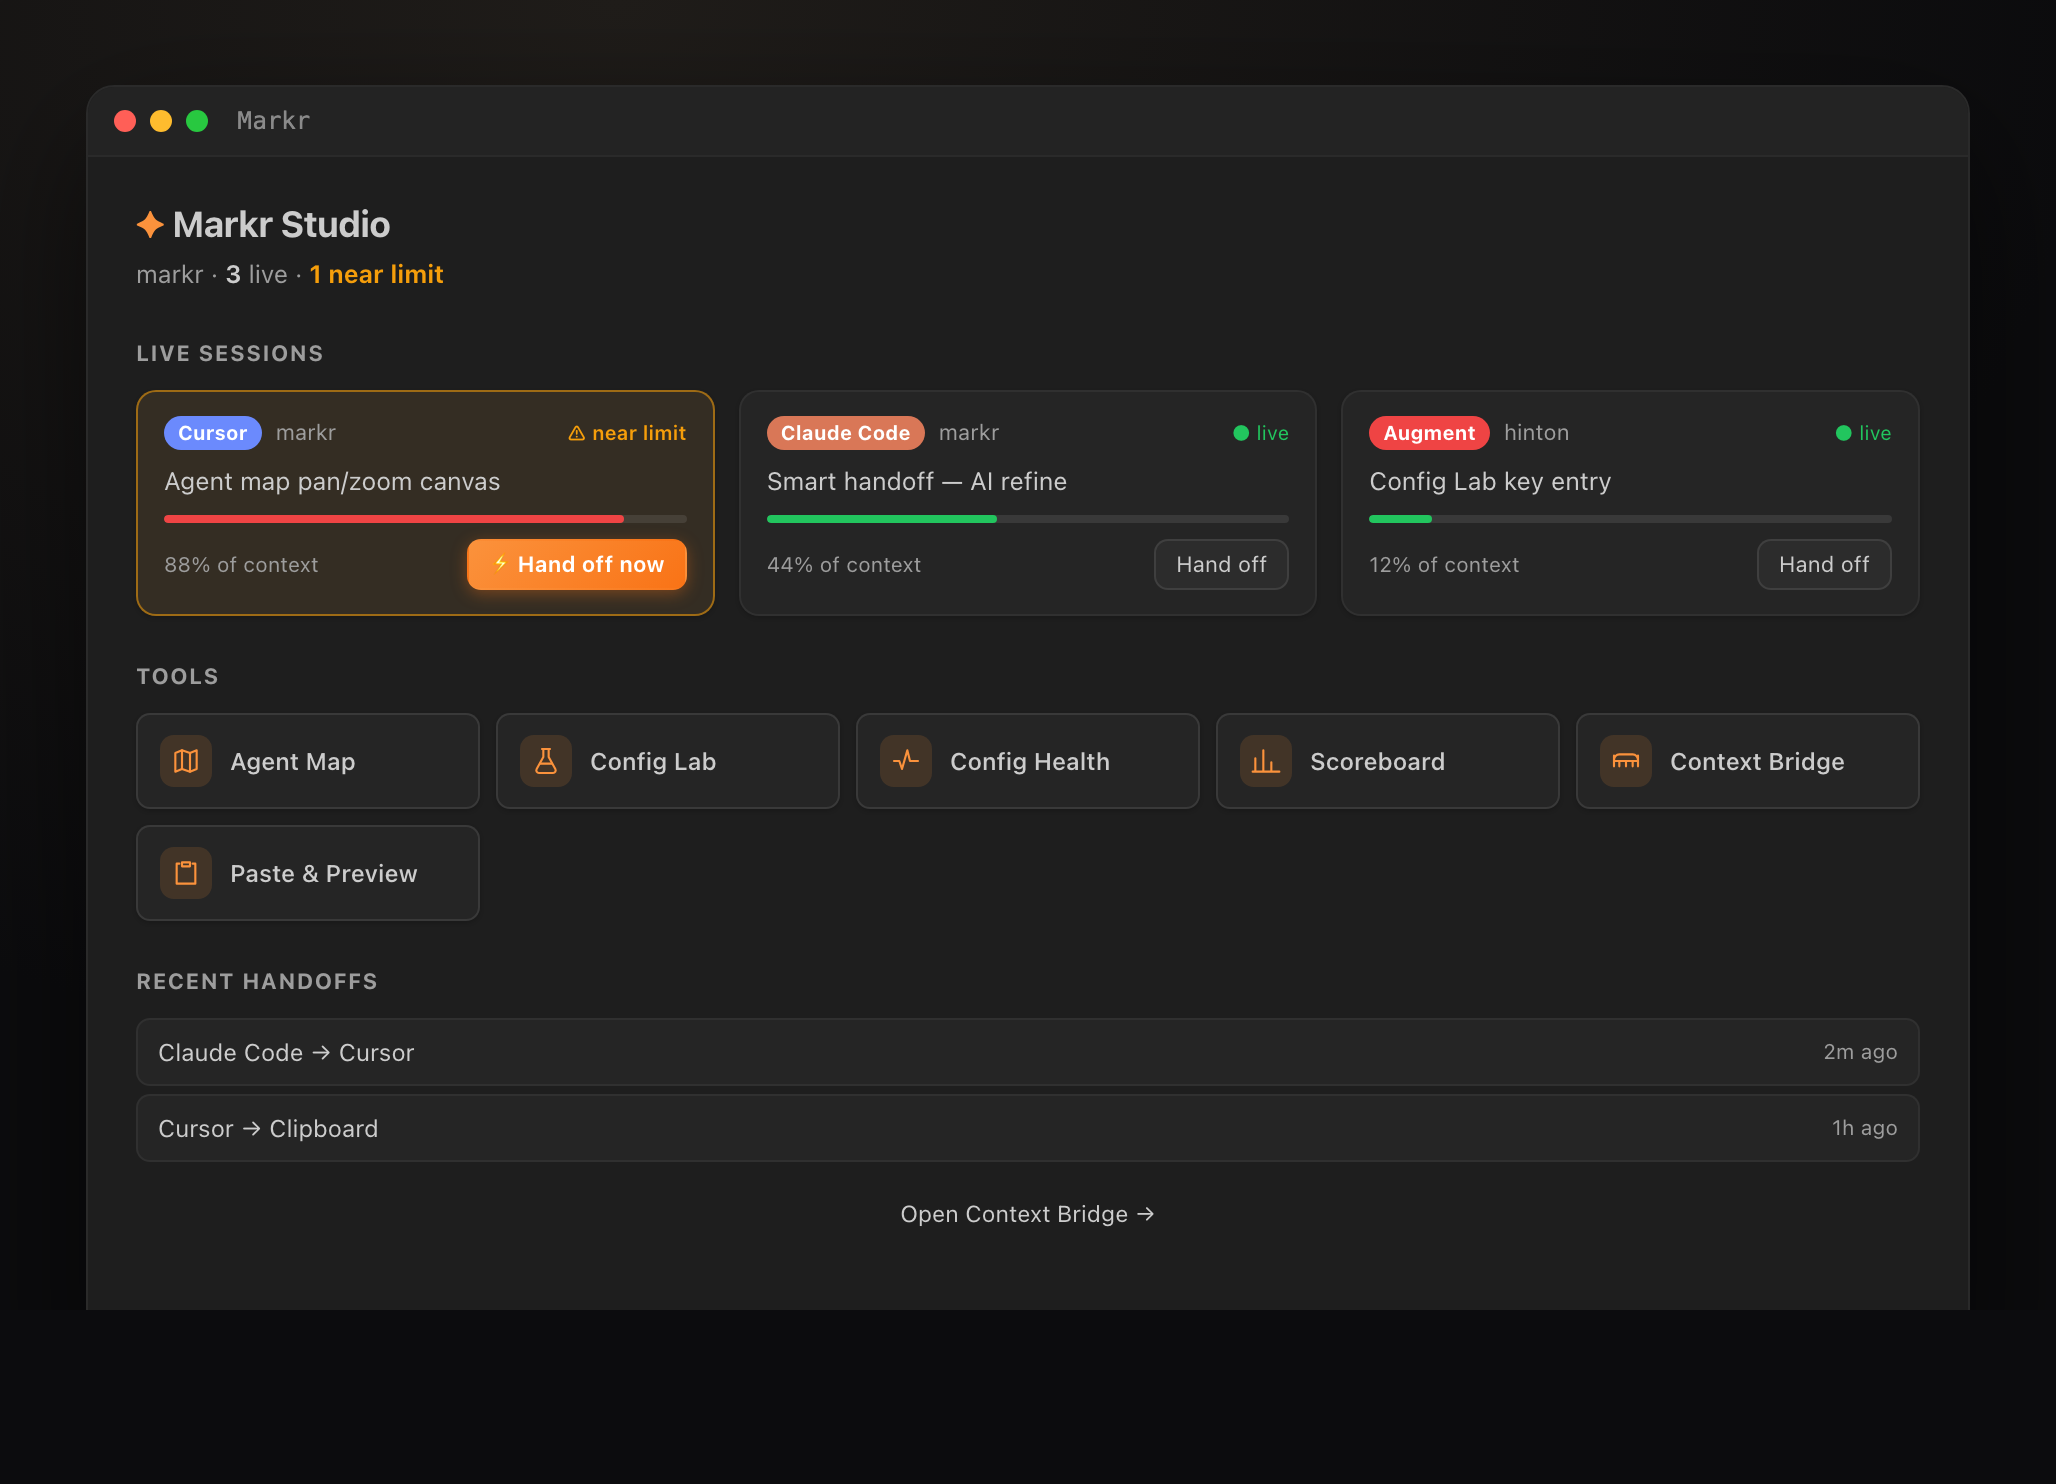
Task: Open the Claude Code → Cursor handoff row
Action: tap(1028, 1052)
